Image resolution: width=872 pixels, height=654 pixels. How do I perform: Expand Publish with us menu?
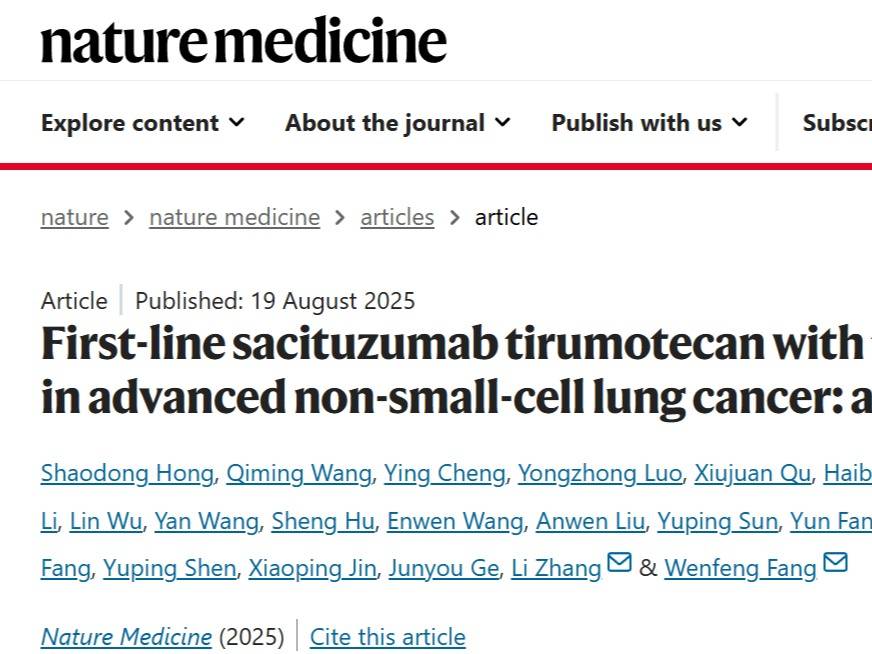click(x=650, y=122)
